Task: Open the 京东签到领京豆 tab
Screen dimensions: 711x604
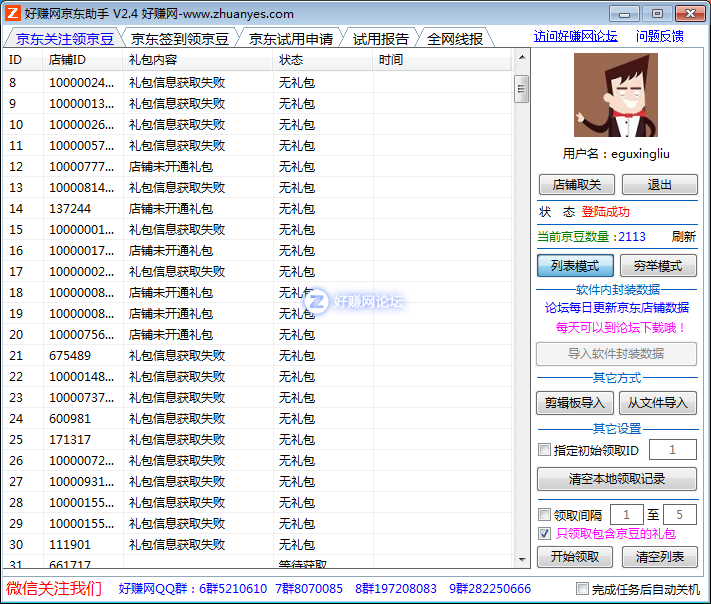Action: 180,39
